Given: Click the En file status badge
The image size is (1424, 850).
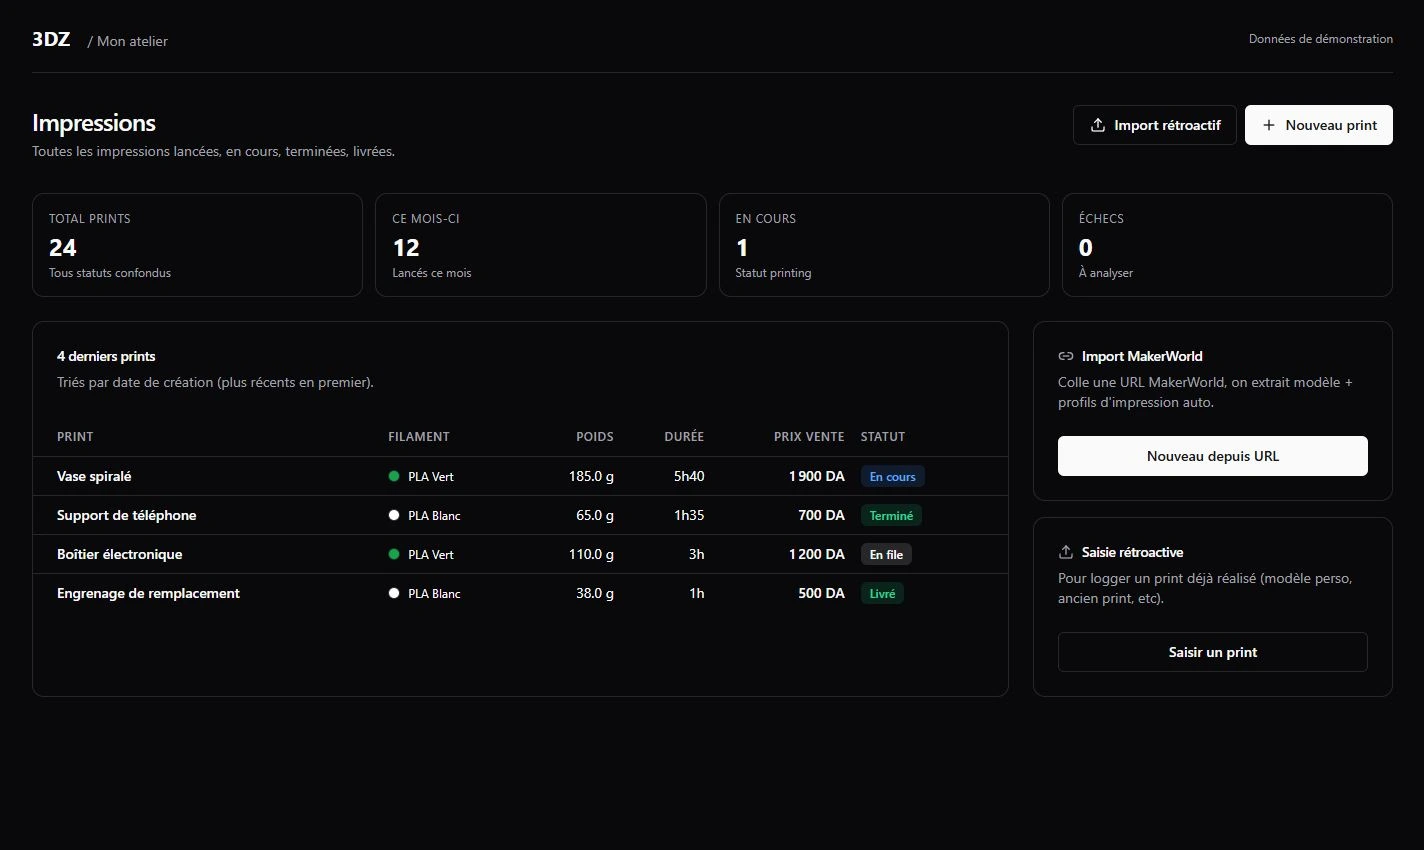Looking at the screenshot, I should click(x=886, y=555).
